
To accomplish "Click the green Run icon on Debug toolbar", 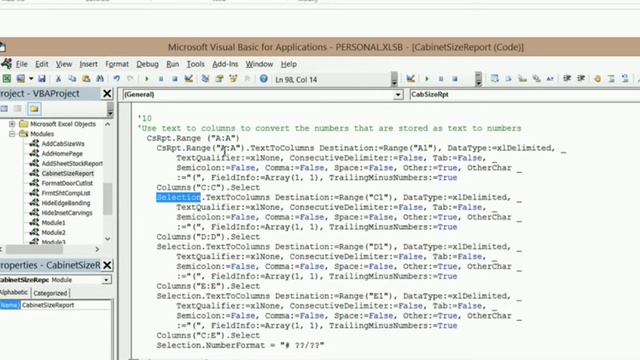I will 427,79.
